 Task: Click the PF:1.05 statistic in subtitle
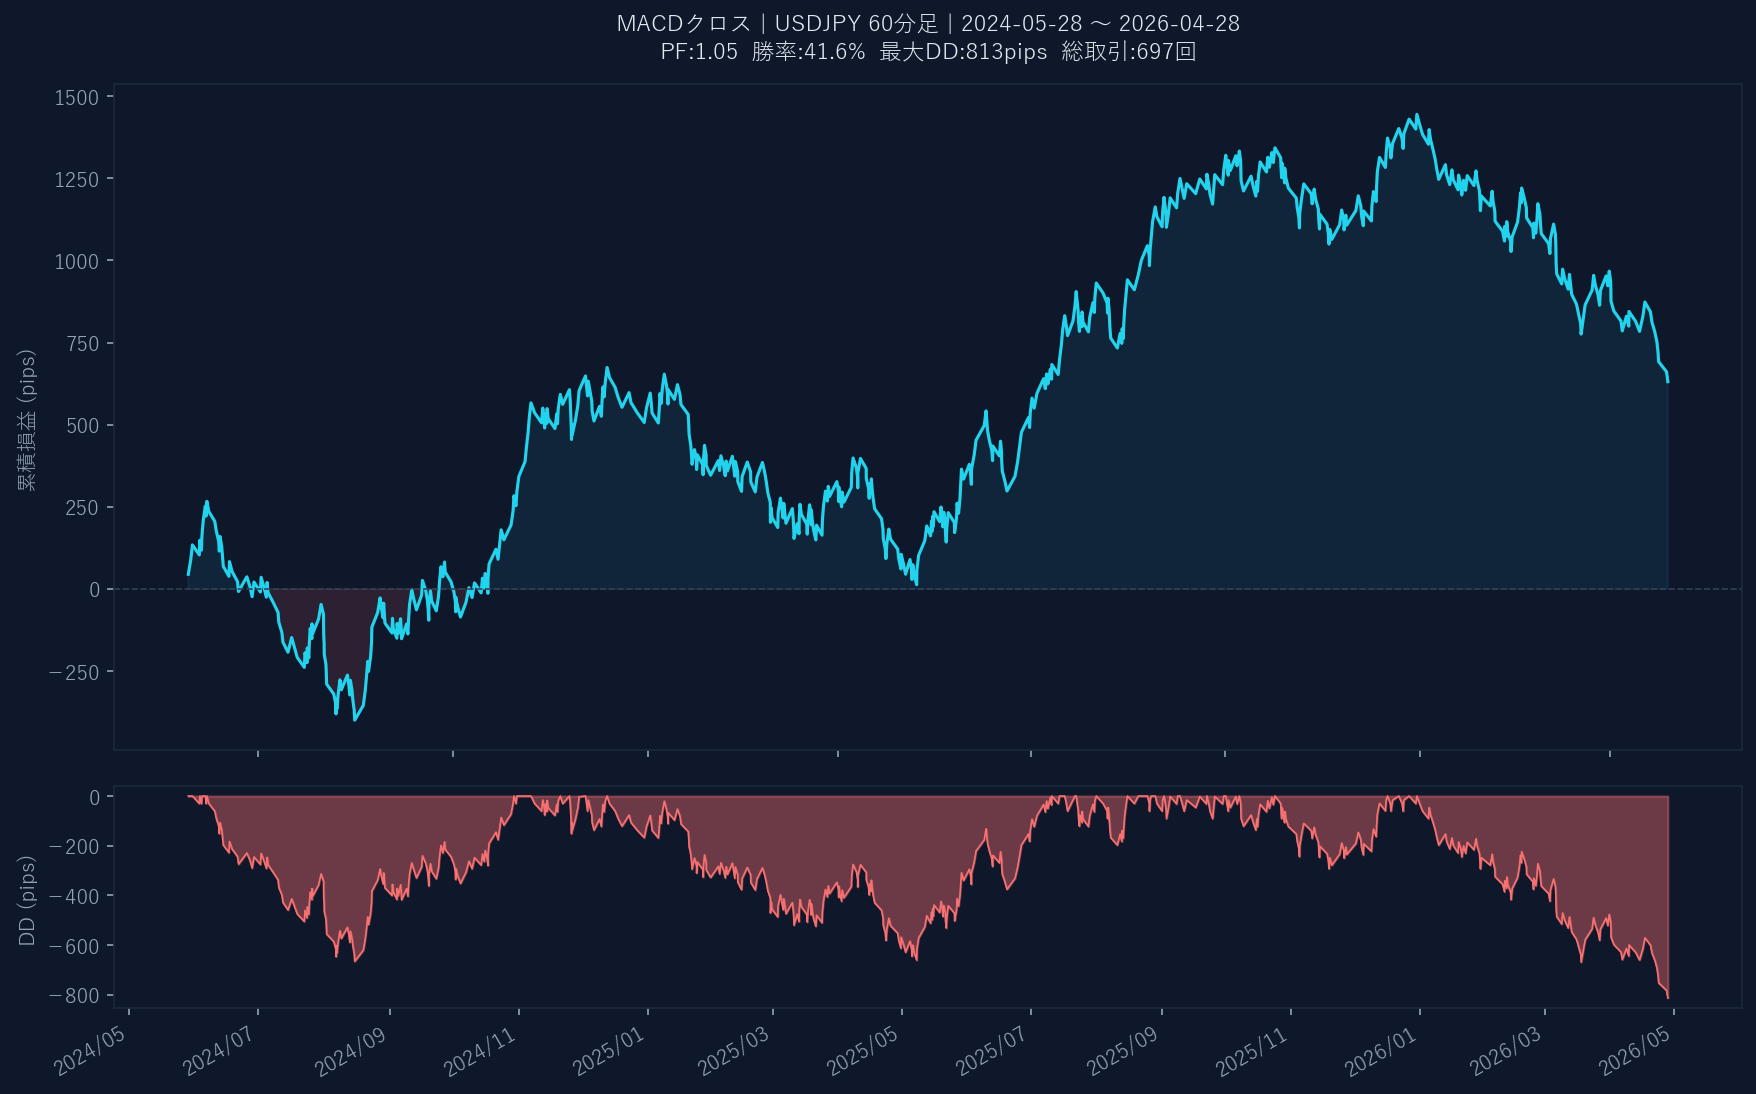point(698,52)
